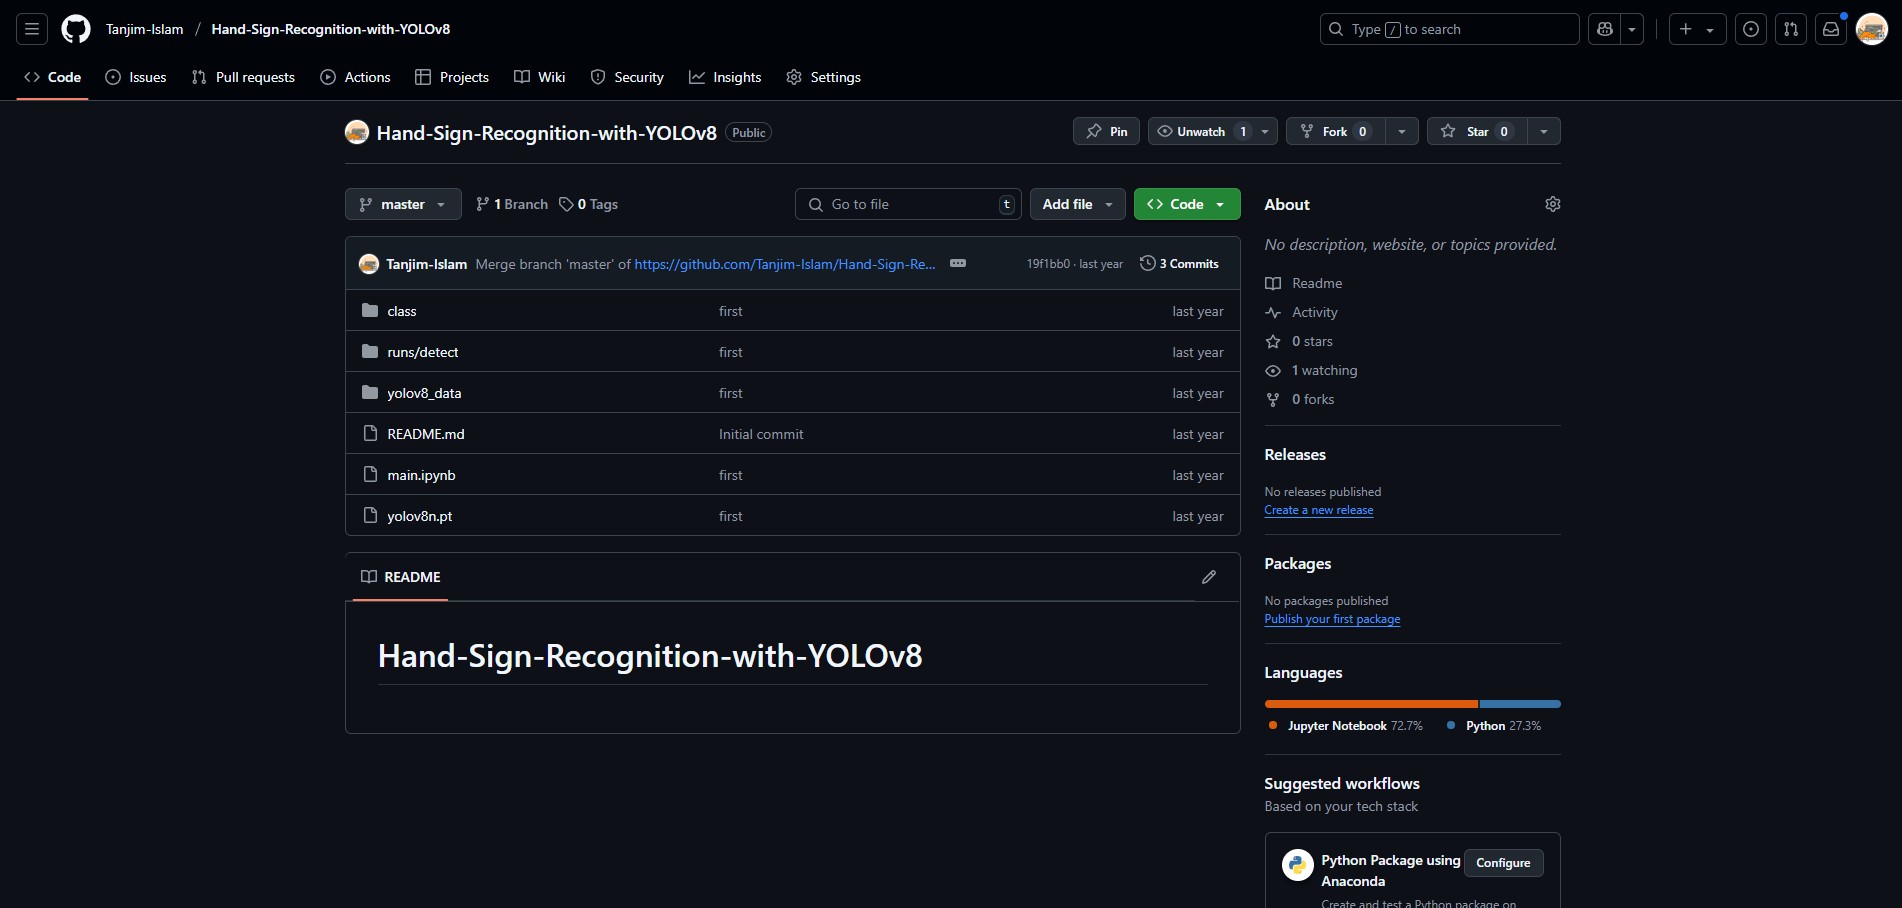Click the Jupyter Notebook orange language bar
This screenshot has width=1902, height=908.
[x=1370, y=704]
